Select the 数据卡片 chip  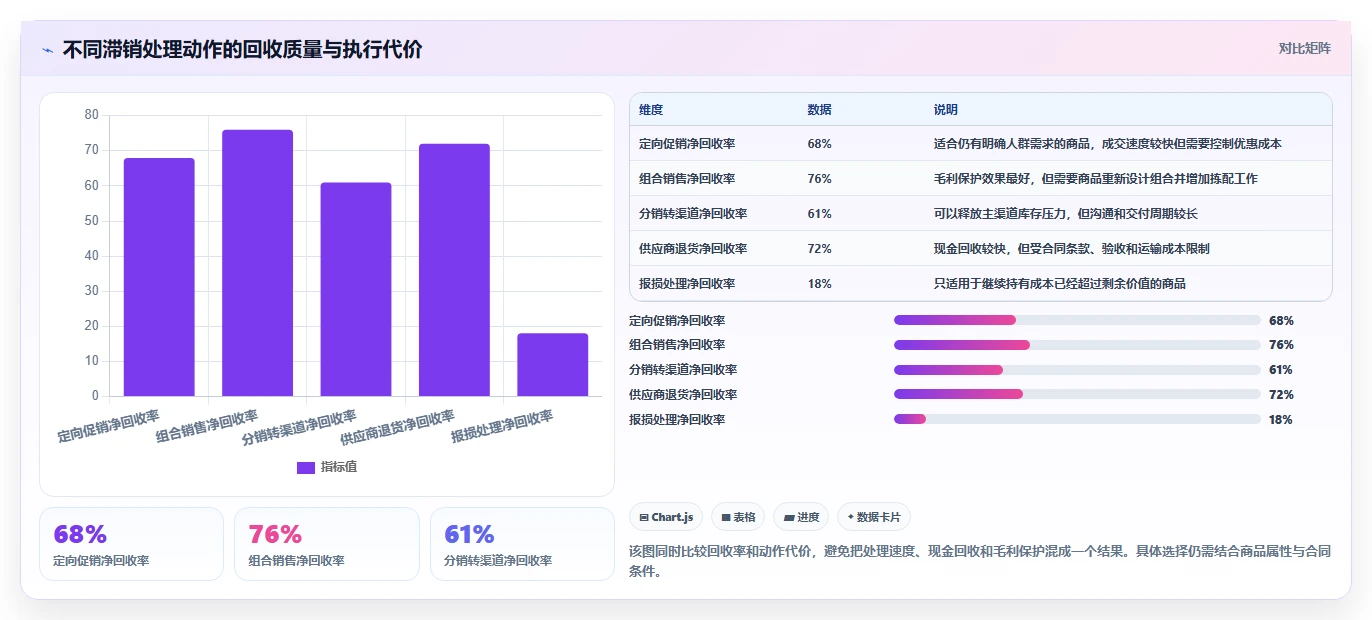874,517
